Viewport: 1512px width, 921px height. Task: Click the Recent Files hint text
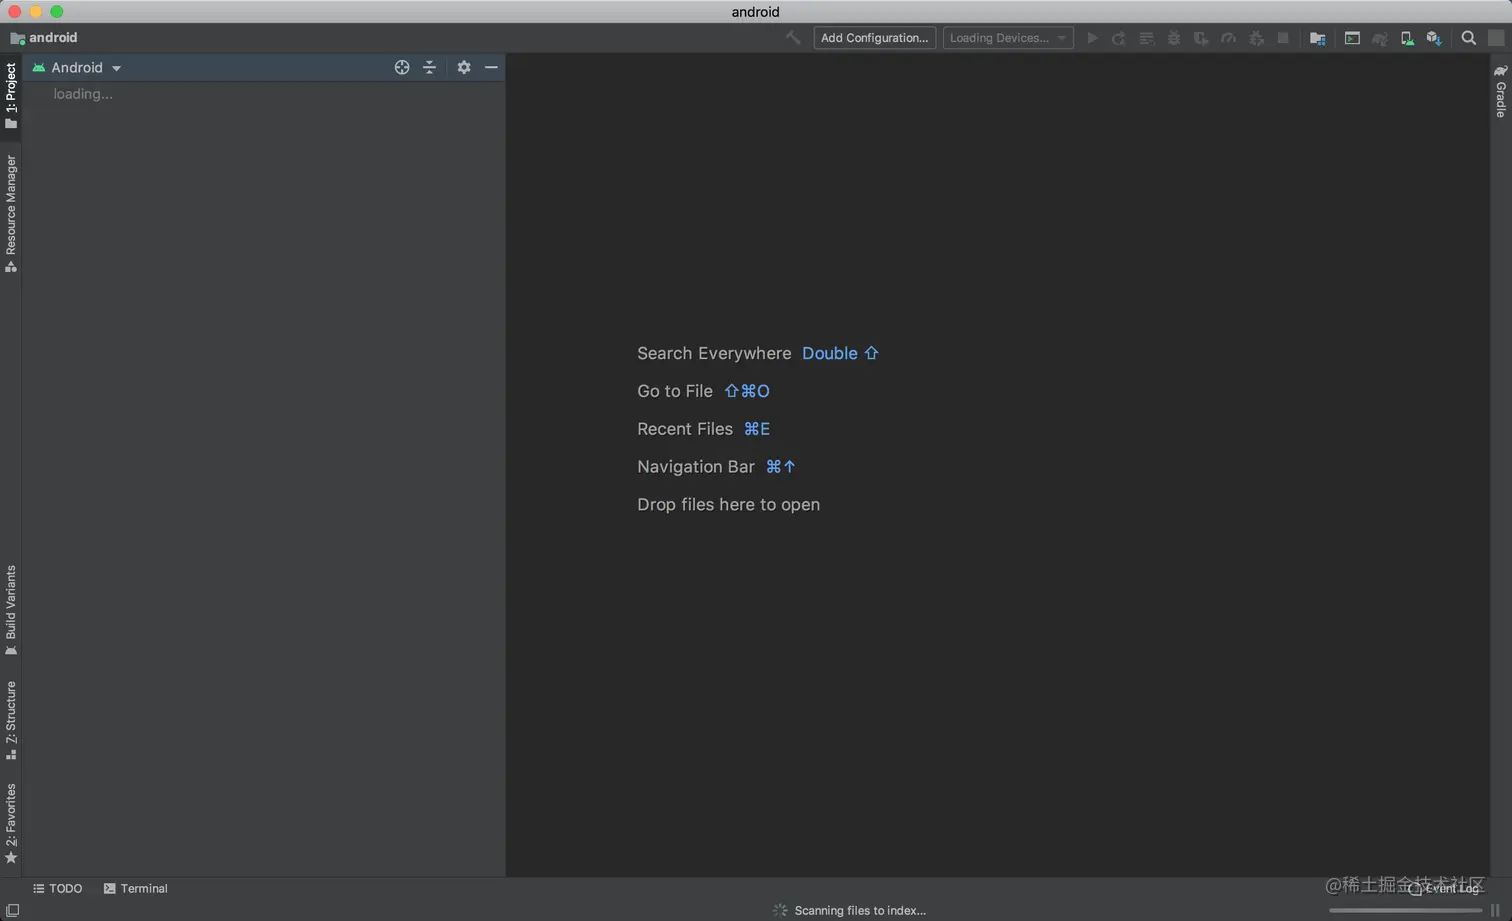click(x=685, y=429)
